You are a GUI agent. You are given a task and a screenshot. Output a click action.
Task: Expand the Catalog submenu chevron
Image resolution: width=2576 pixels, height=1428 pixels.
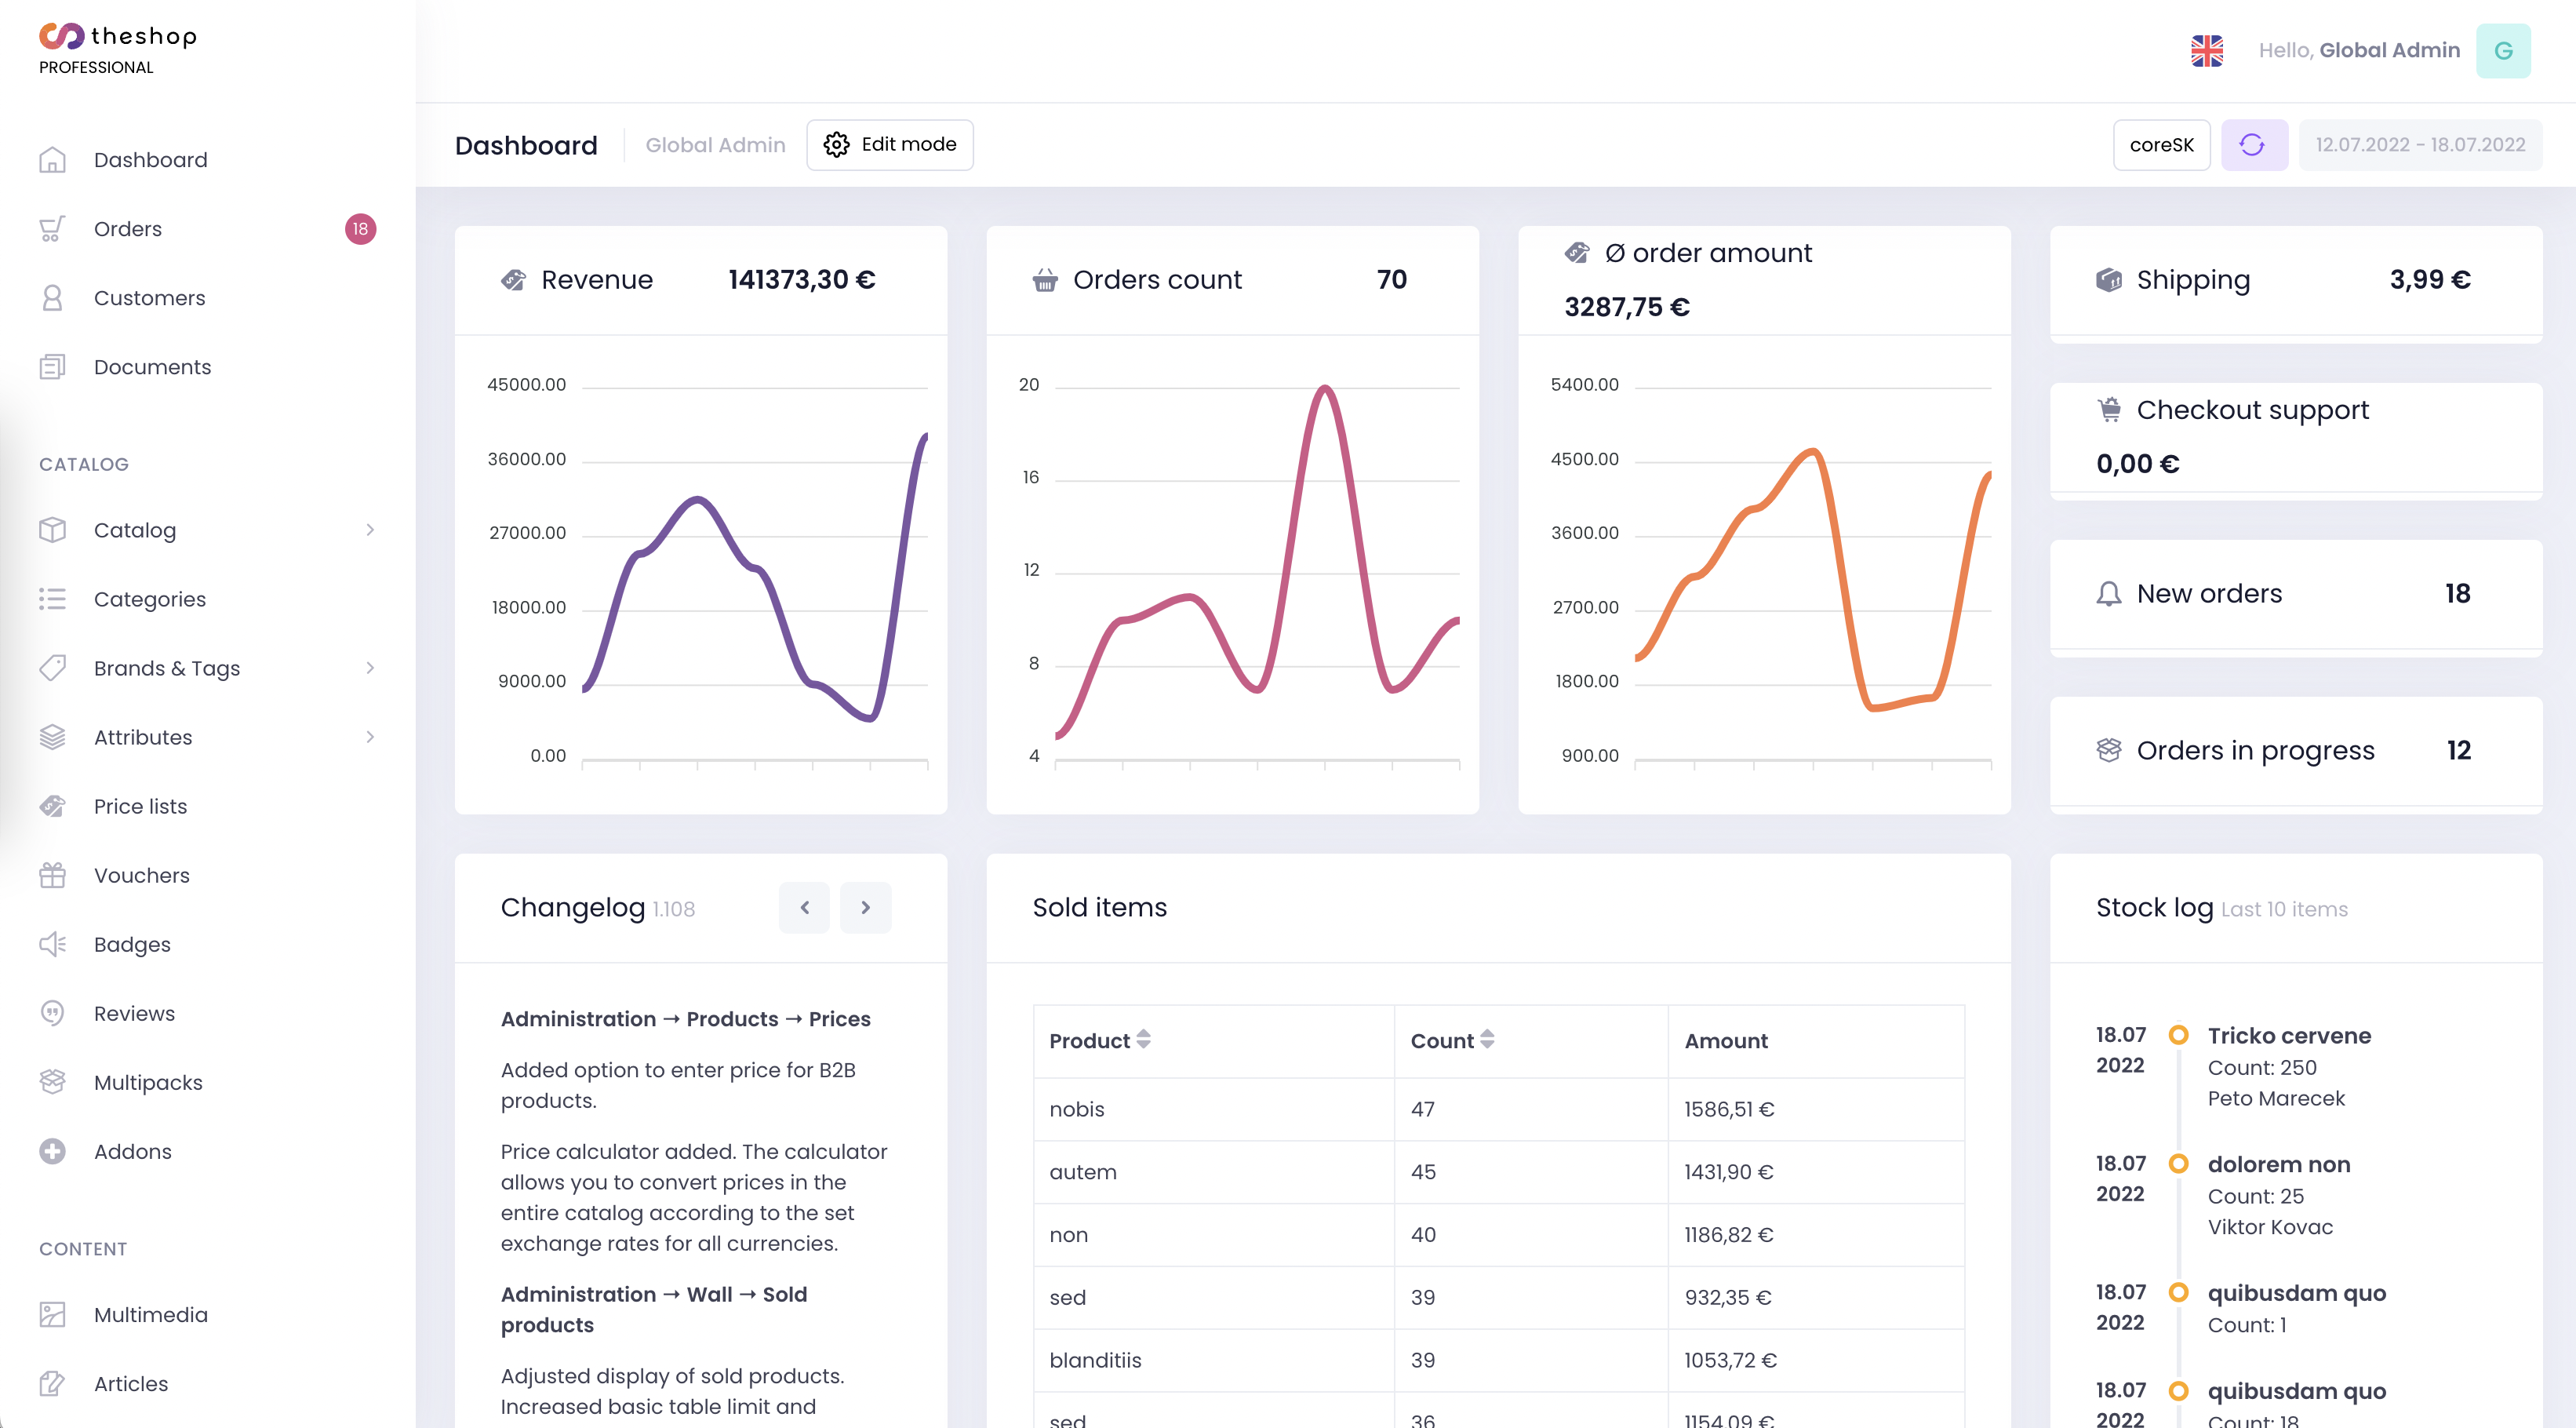tap(370, 530)
